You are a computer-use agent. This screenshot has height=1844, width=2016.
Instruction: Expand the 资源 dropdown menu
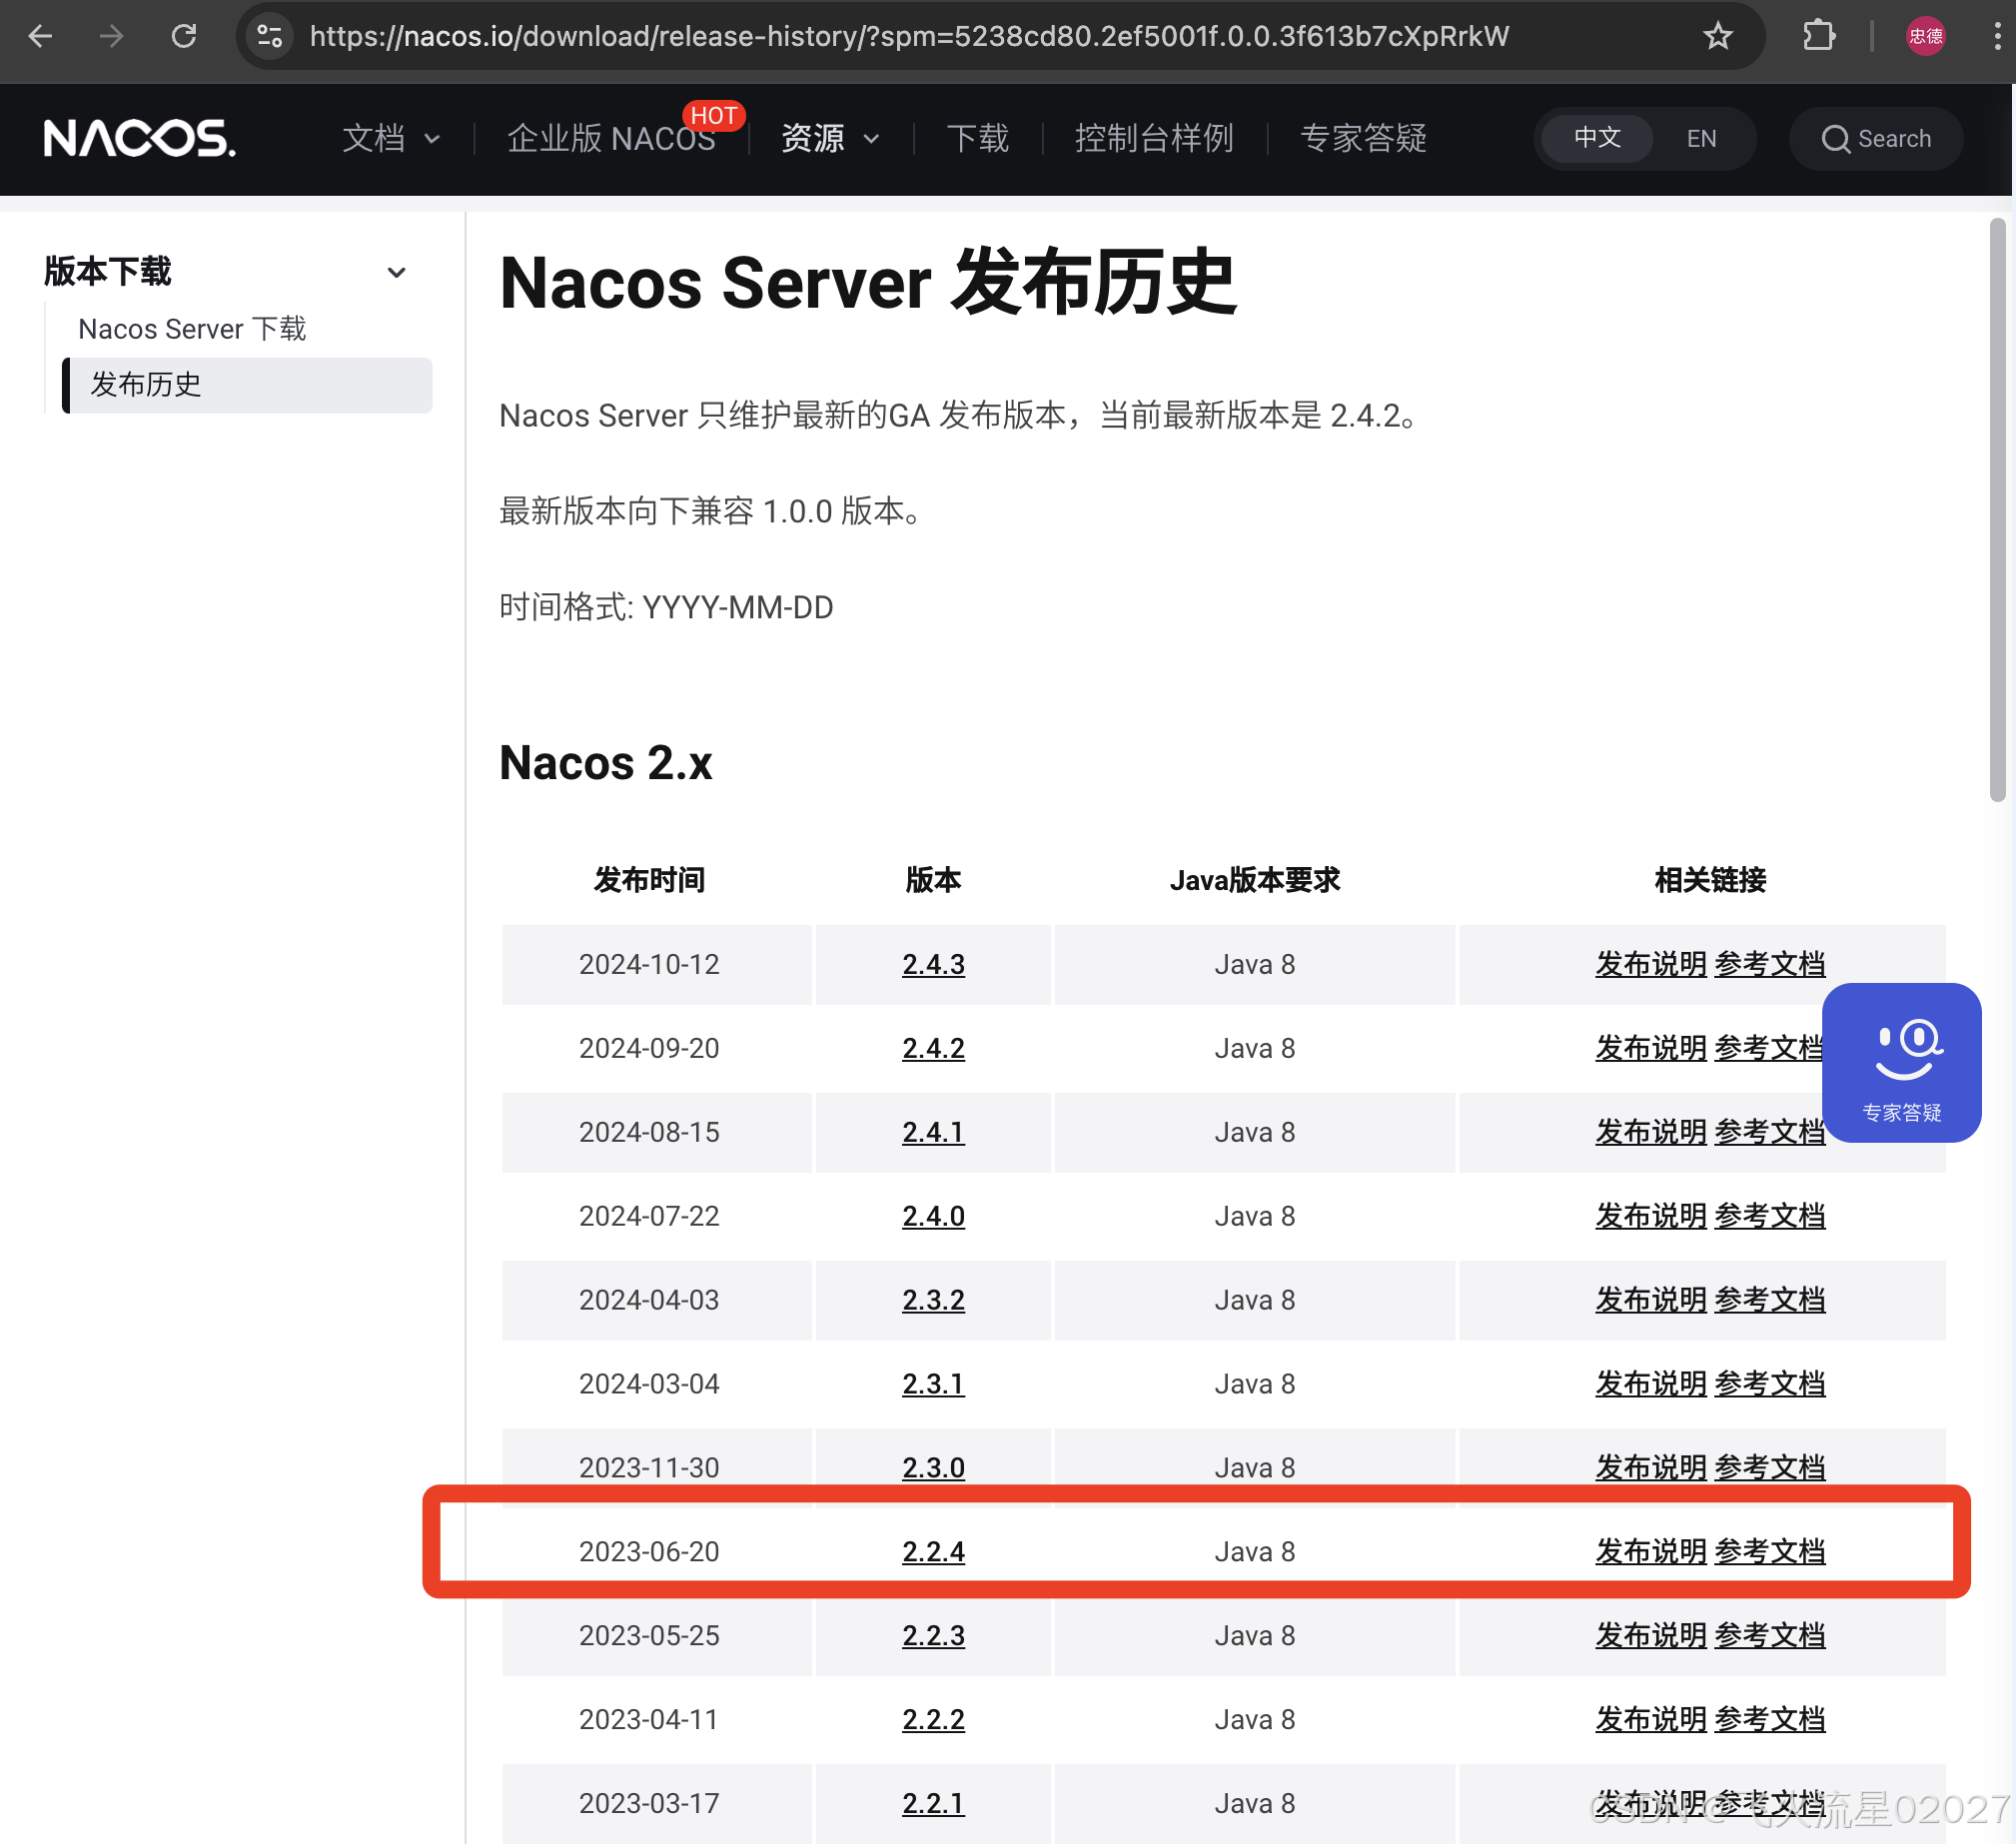(830, 138)
